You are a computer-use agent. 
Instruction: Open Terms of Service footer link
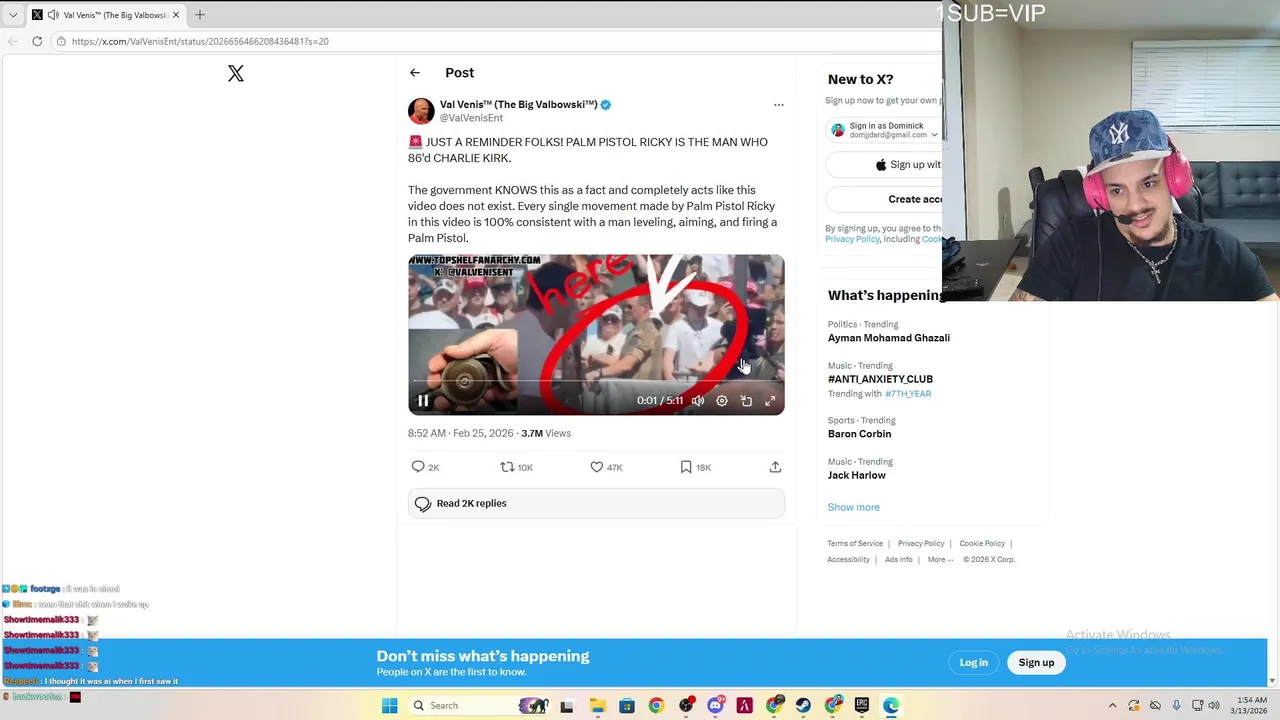(x=855, y=544)
